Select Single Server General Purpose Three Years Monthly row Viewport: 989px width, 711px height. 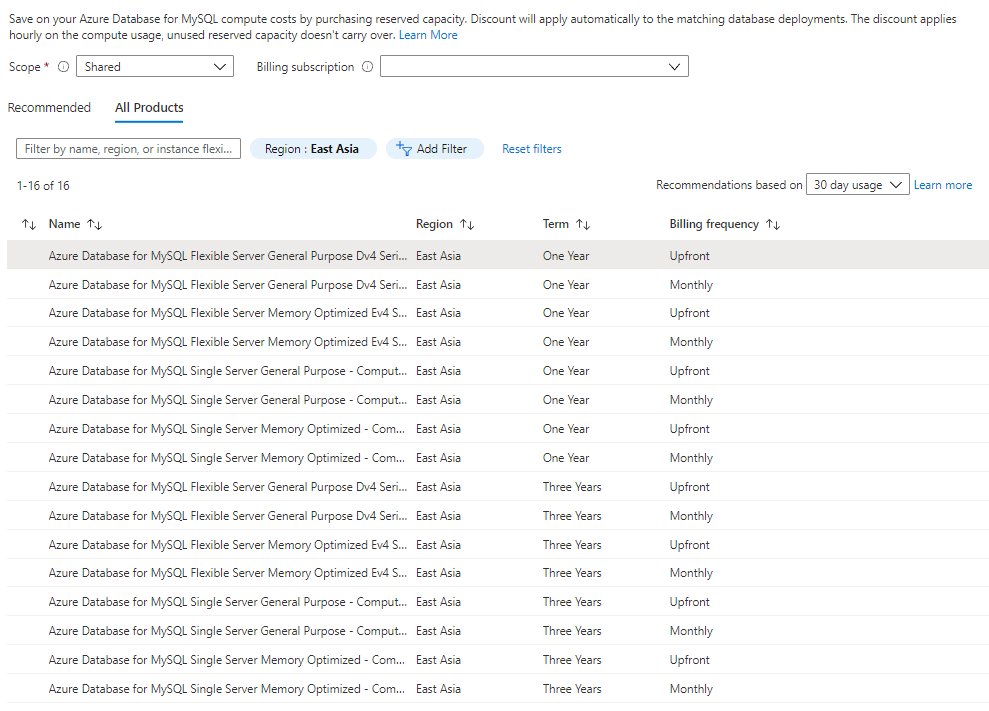498,631
